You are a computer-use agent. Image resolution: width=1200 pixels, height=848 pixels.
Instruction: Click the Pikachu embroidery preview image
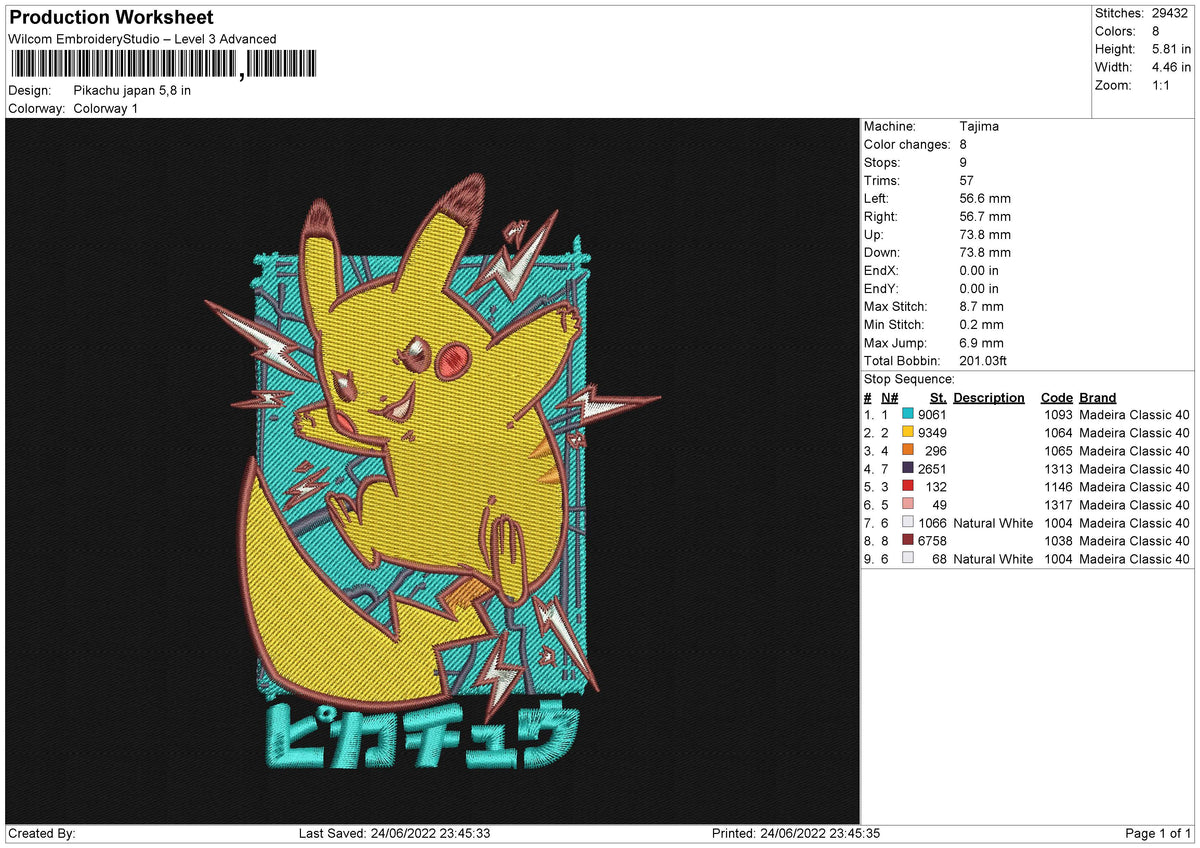tap(420, 460)
